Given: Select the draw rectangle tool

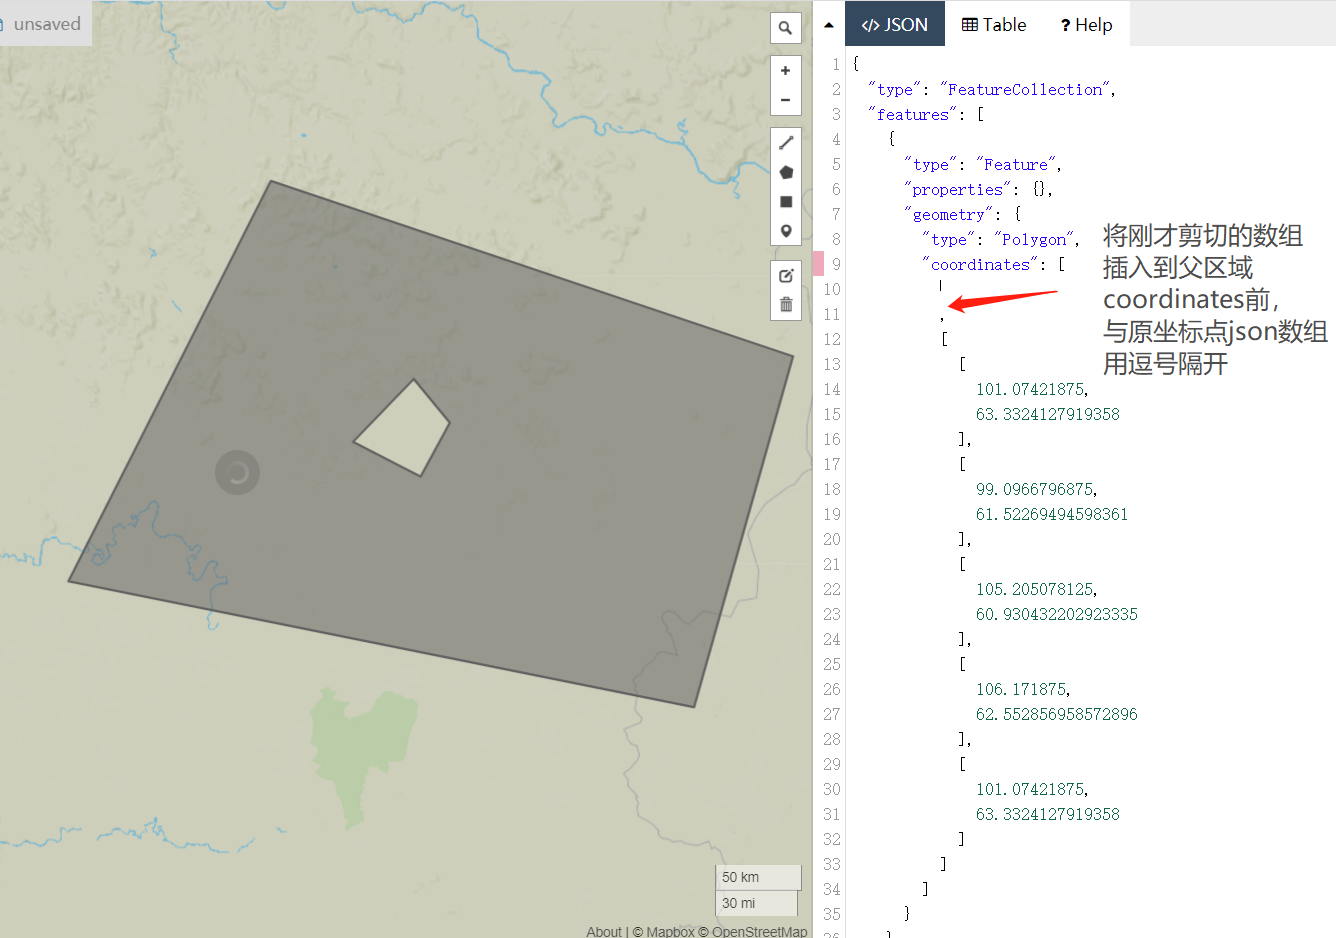Looking at the screenshot, I should (786, 200).
